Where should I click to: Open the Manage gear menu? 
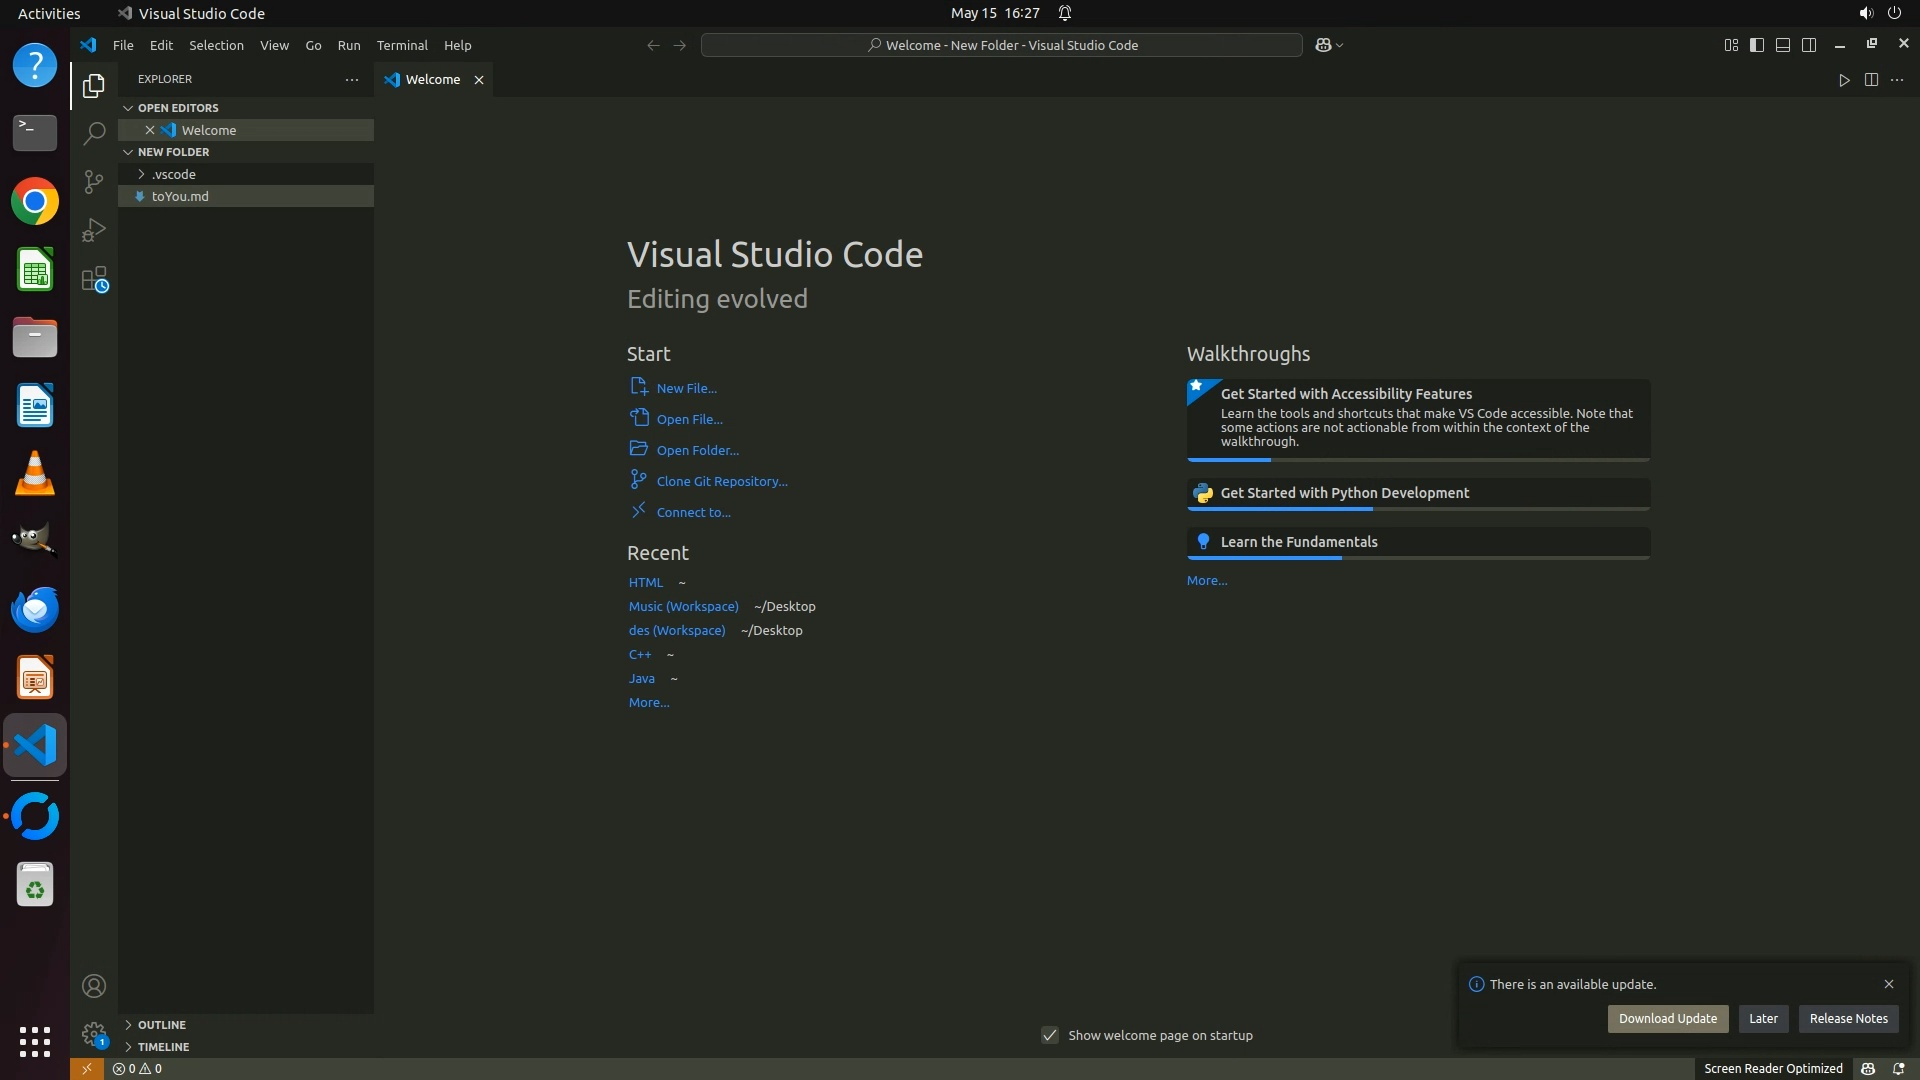(x=94, y=1033)
